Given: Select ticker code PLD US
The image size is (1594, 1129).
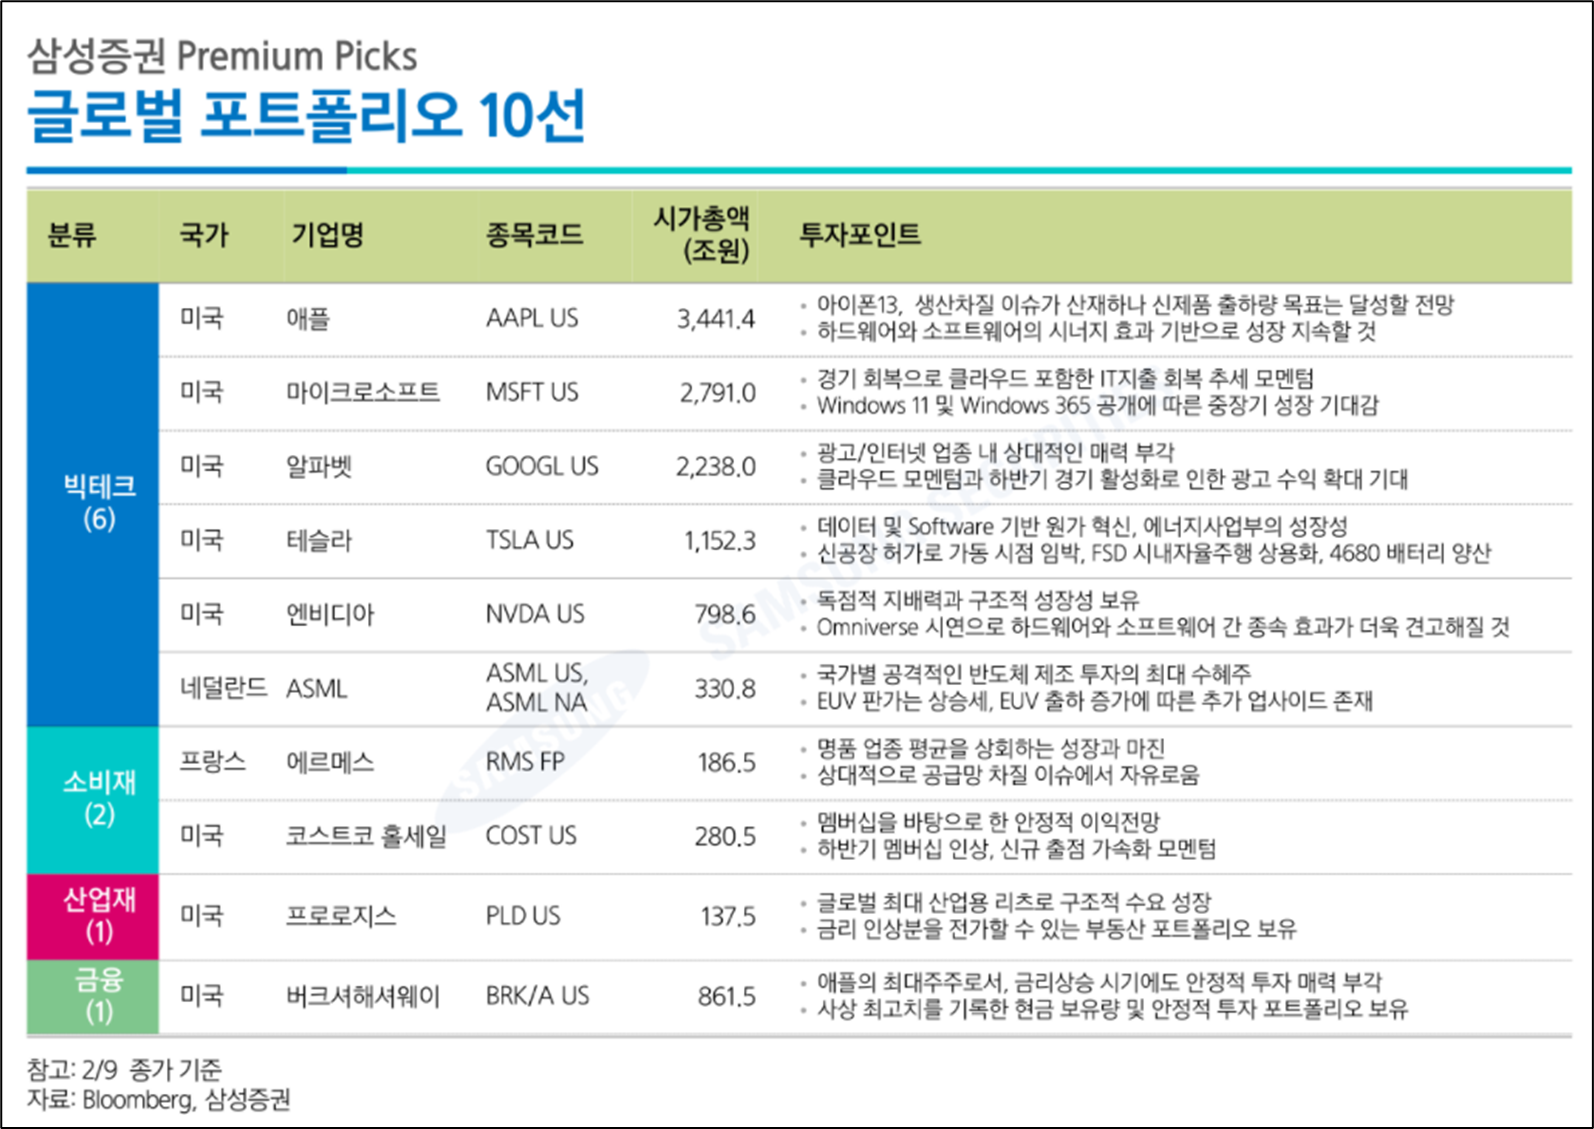Looking at the screenshot, I should (x=523, y=916).
